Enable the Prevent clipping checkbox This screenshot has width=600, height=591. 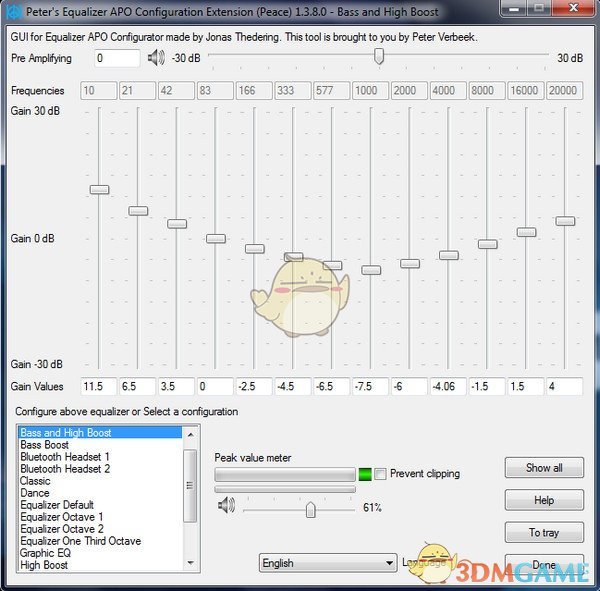click(x=380, y=474)
